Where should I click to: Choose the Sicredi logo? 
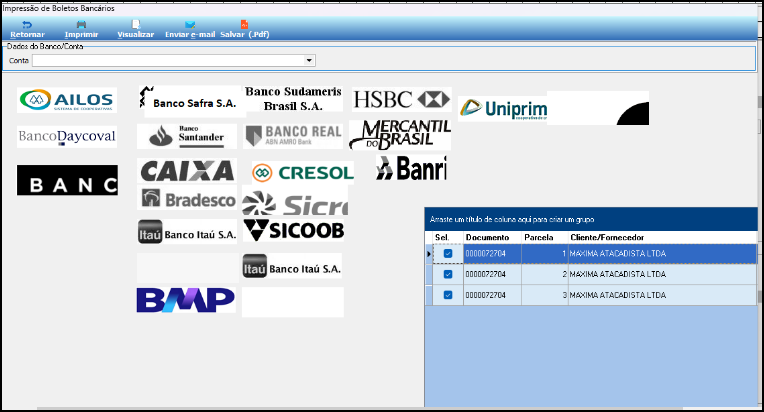295,202
